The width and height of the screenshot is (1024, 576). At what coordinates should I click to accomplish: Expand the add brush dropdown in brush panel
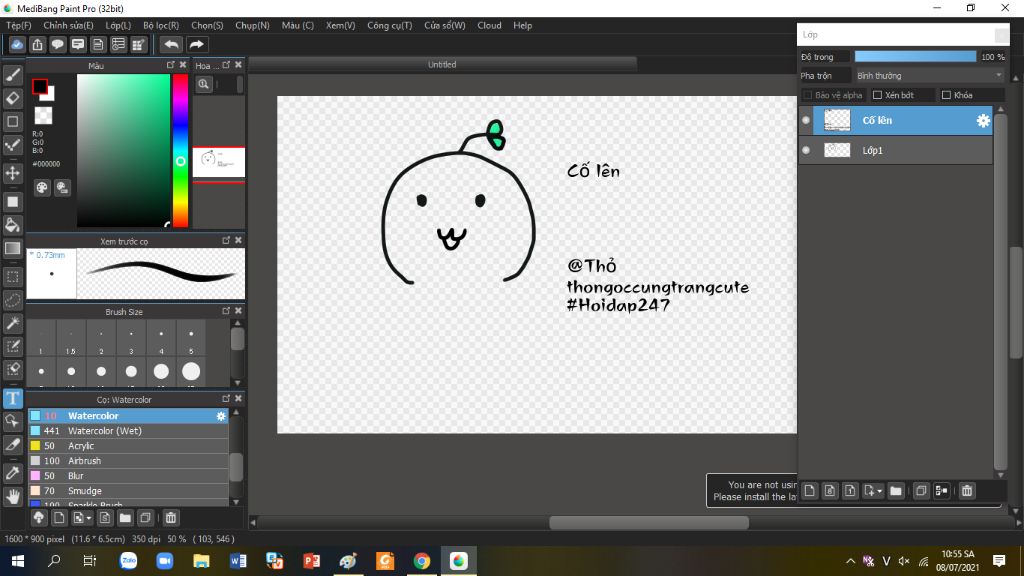[88, 519]
